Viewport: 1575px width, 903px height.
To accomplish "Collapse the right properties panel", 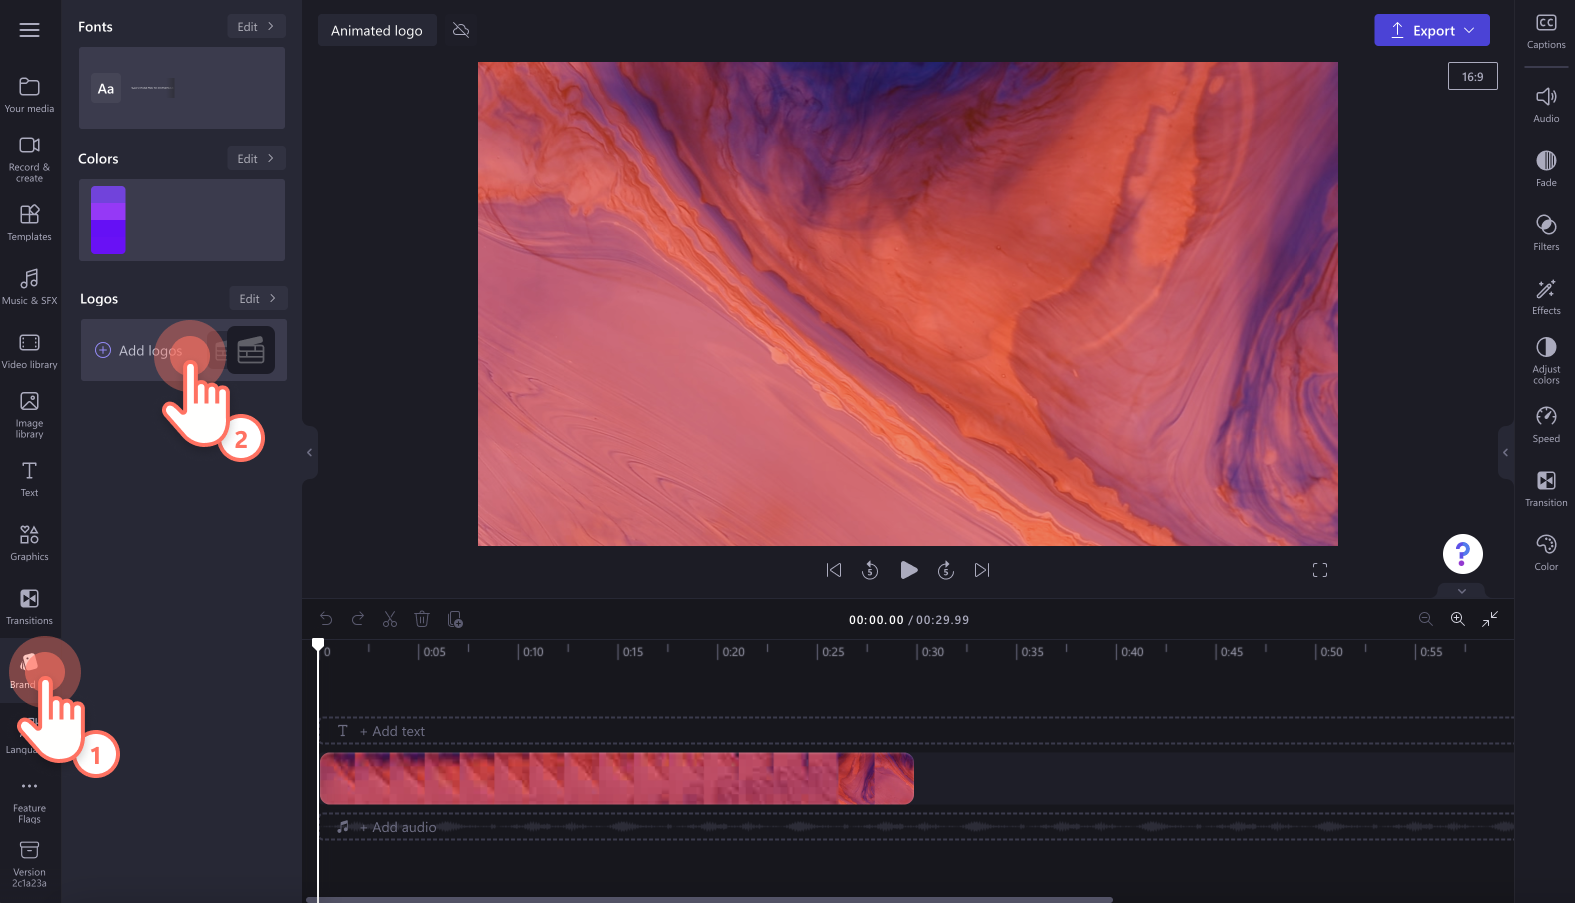I will pyautogui.click(x=1505, y=453).
